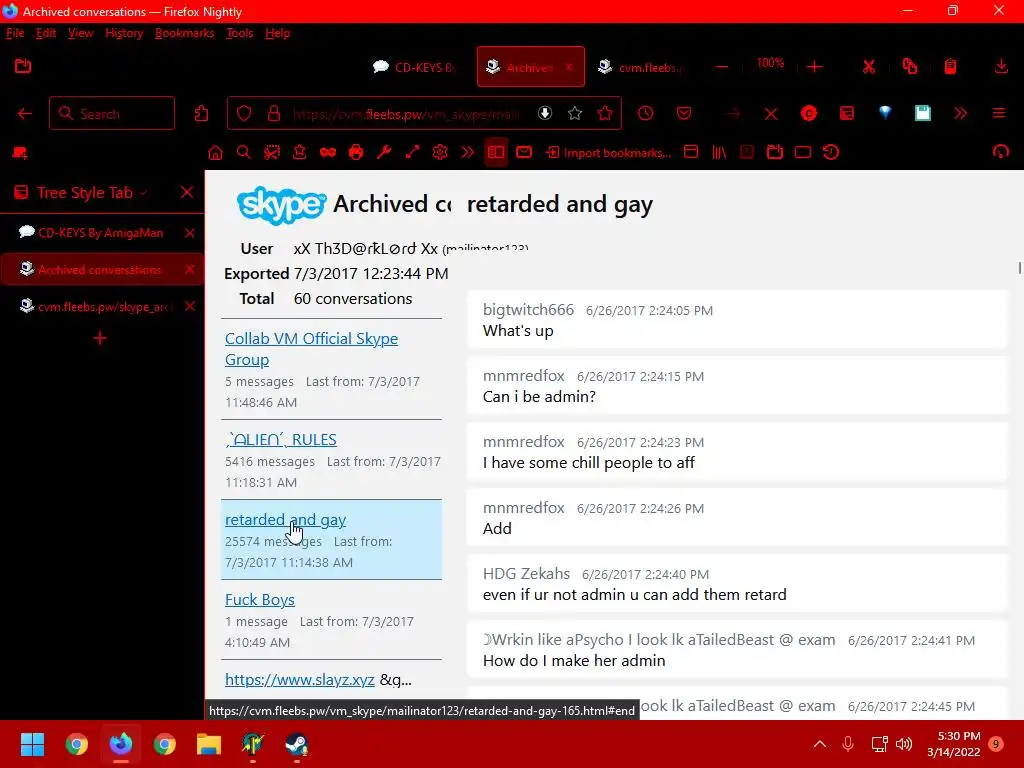Click the floppy disk save icon
This screenshot has width=1024, height=768.
point(922,113)
